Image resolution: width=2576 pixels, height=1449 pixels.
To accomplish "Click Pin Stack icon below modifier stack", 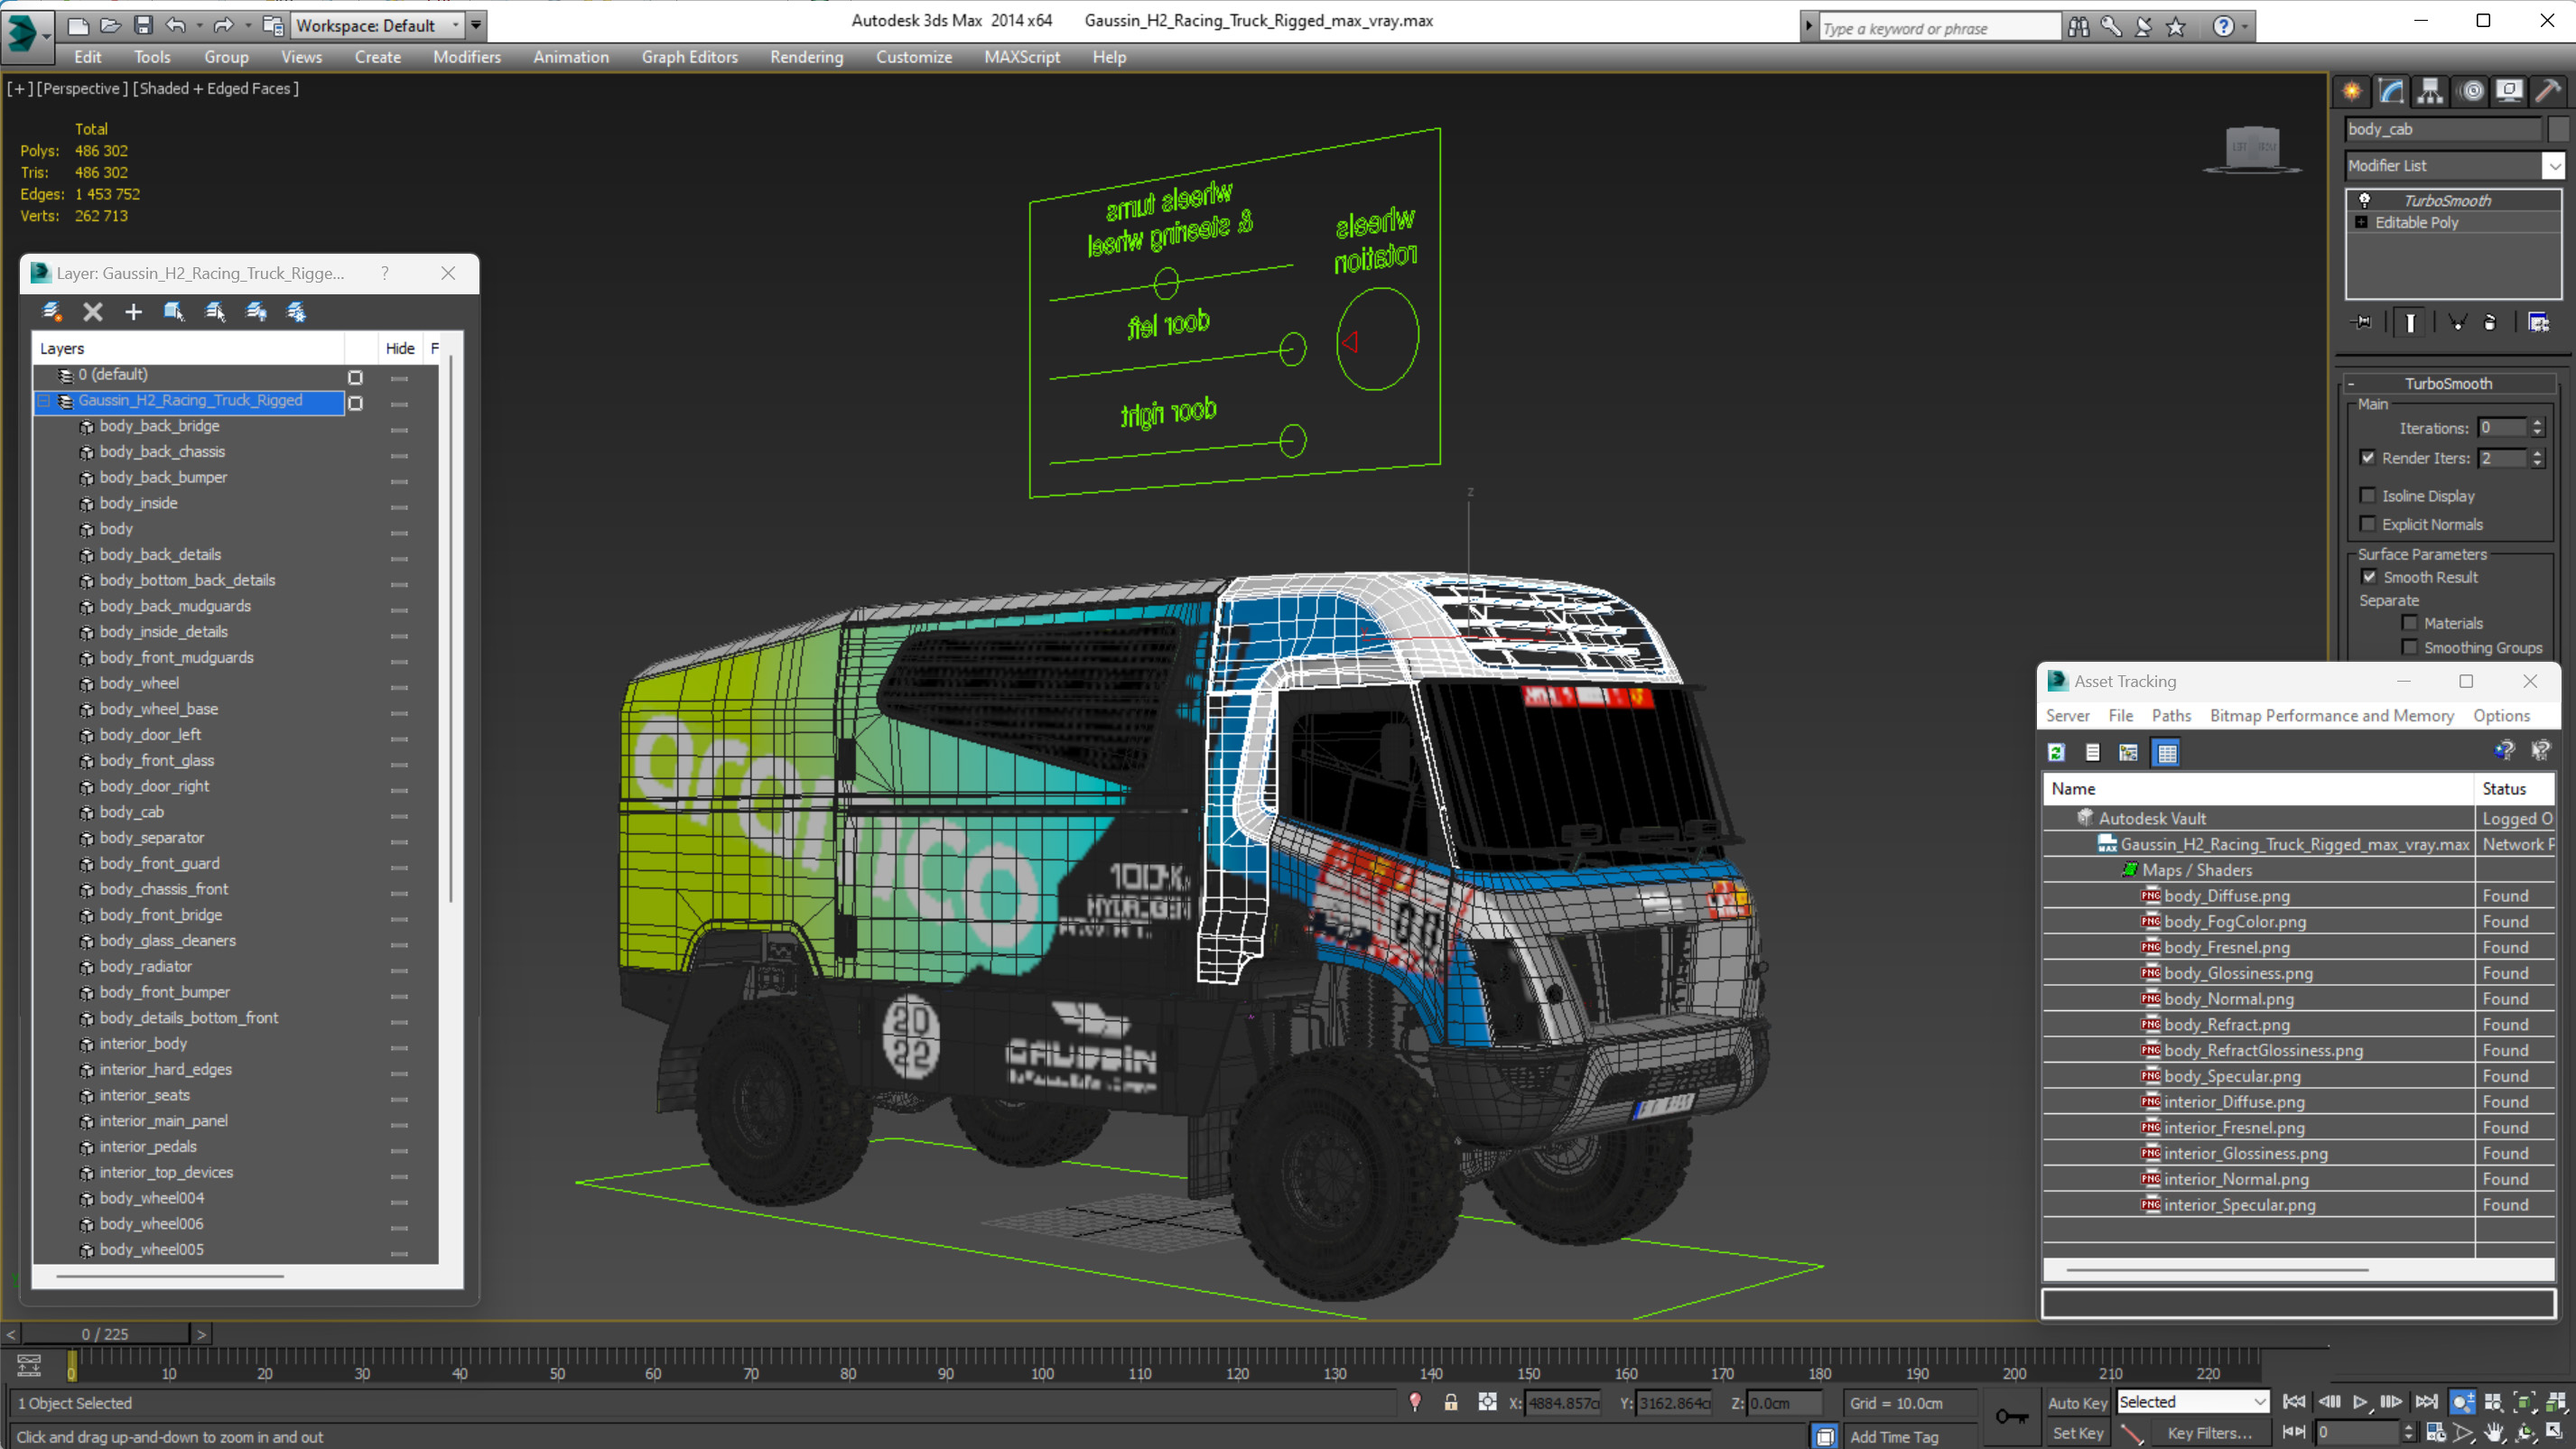I will coord(2363,322).
